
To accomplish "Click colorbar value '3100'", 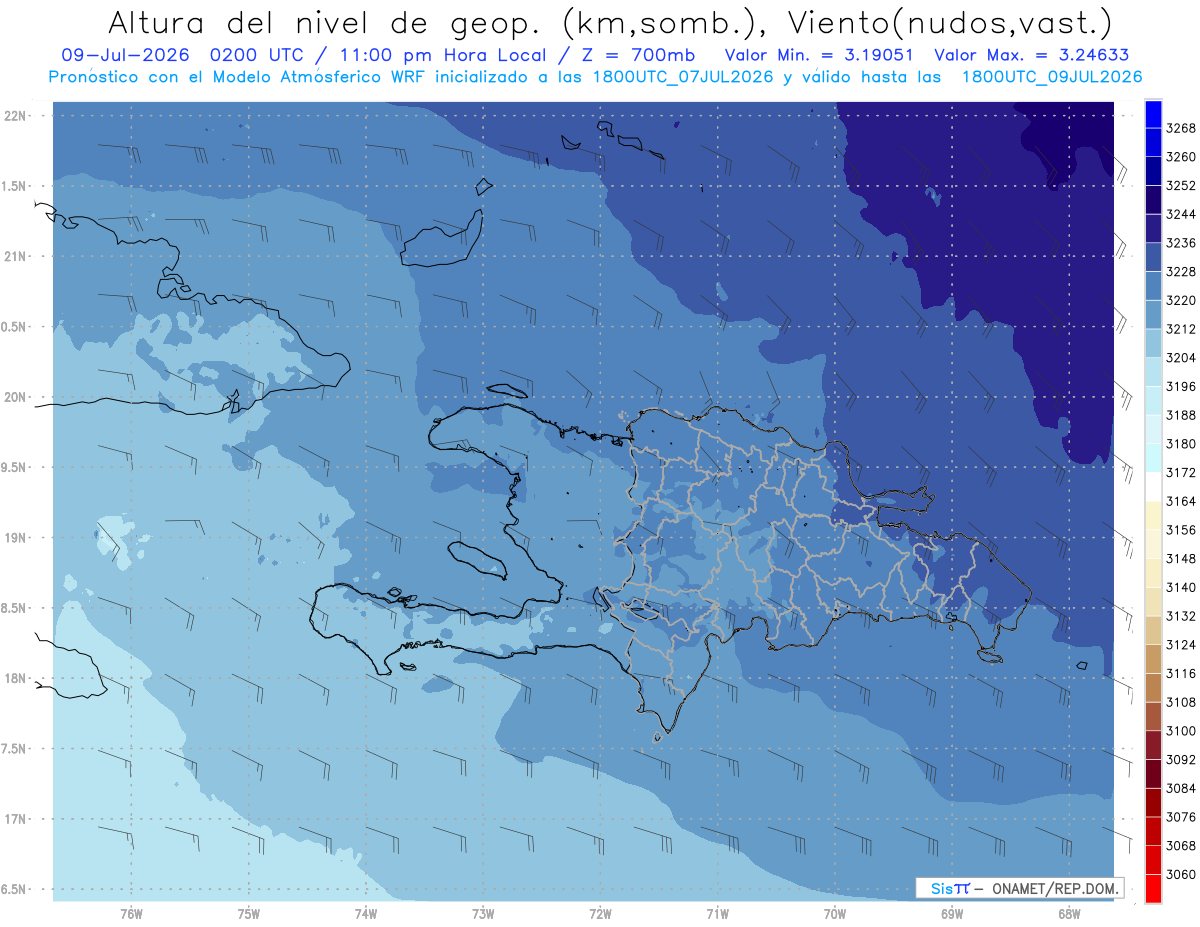I will [1181, 731].
